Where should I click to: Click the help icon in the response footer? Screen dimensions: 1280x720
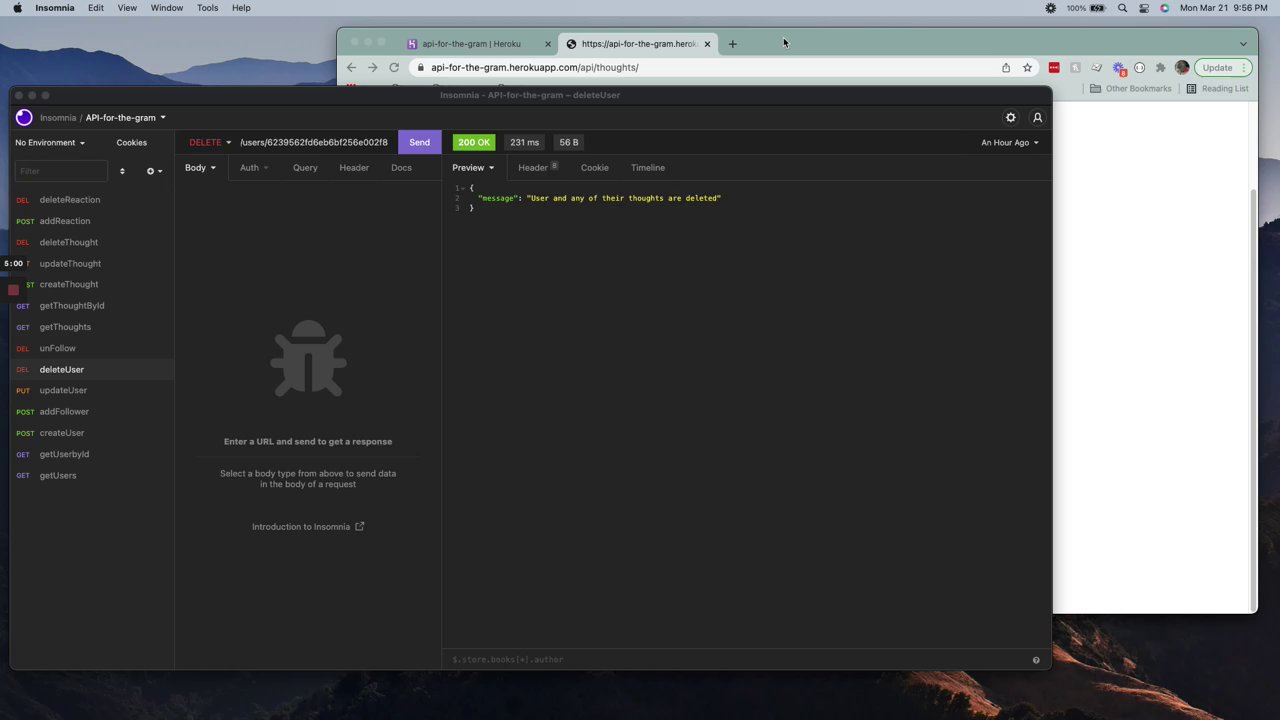(x=1036, y=660)
